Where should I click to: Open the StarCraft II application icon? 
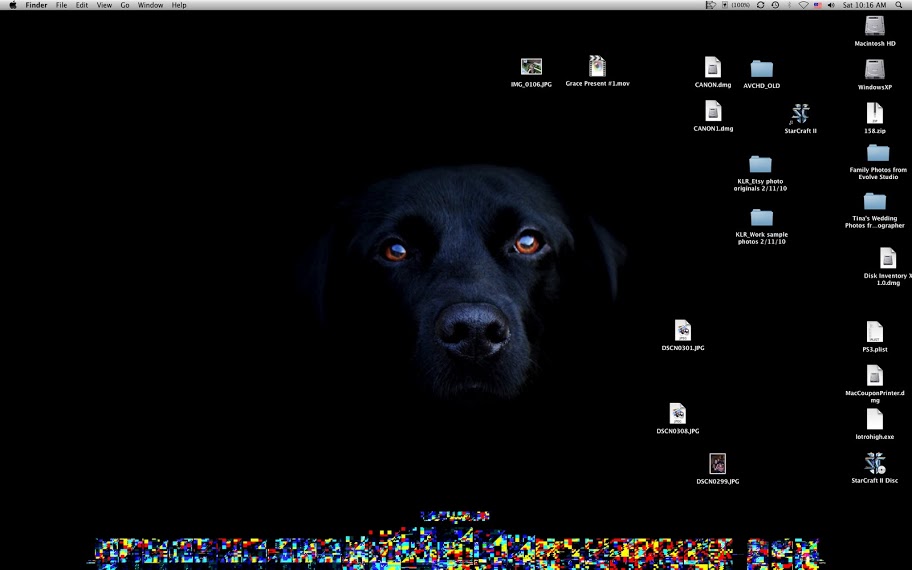pos(799,114)
